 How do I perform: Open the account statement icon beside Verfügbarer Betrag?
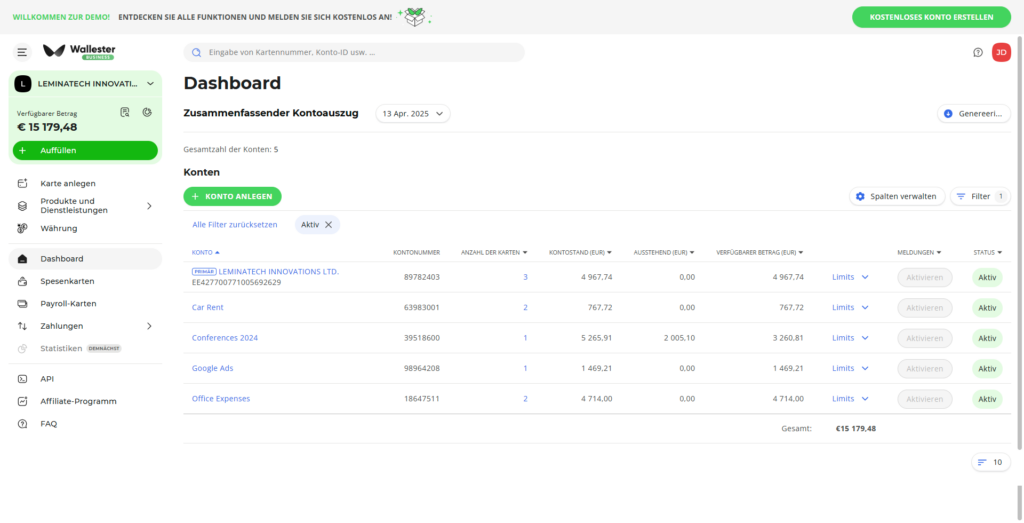(x=125, y=112)
